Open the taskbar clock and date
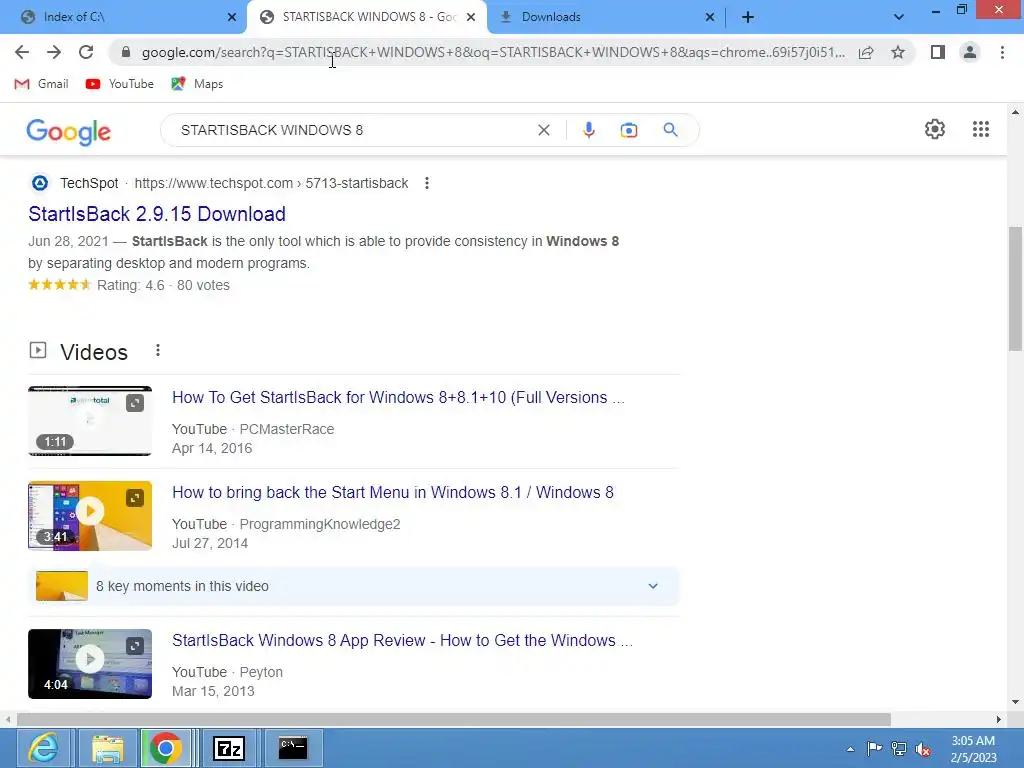The height and width of the screenshot is (768, 1024). point(973,749)
